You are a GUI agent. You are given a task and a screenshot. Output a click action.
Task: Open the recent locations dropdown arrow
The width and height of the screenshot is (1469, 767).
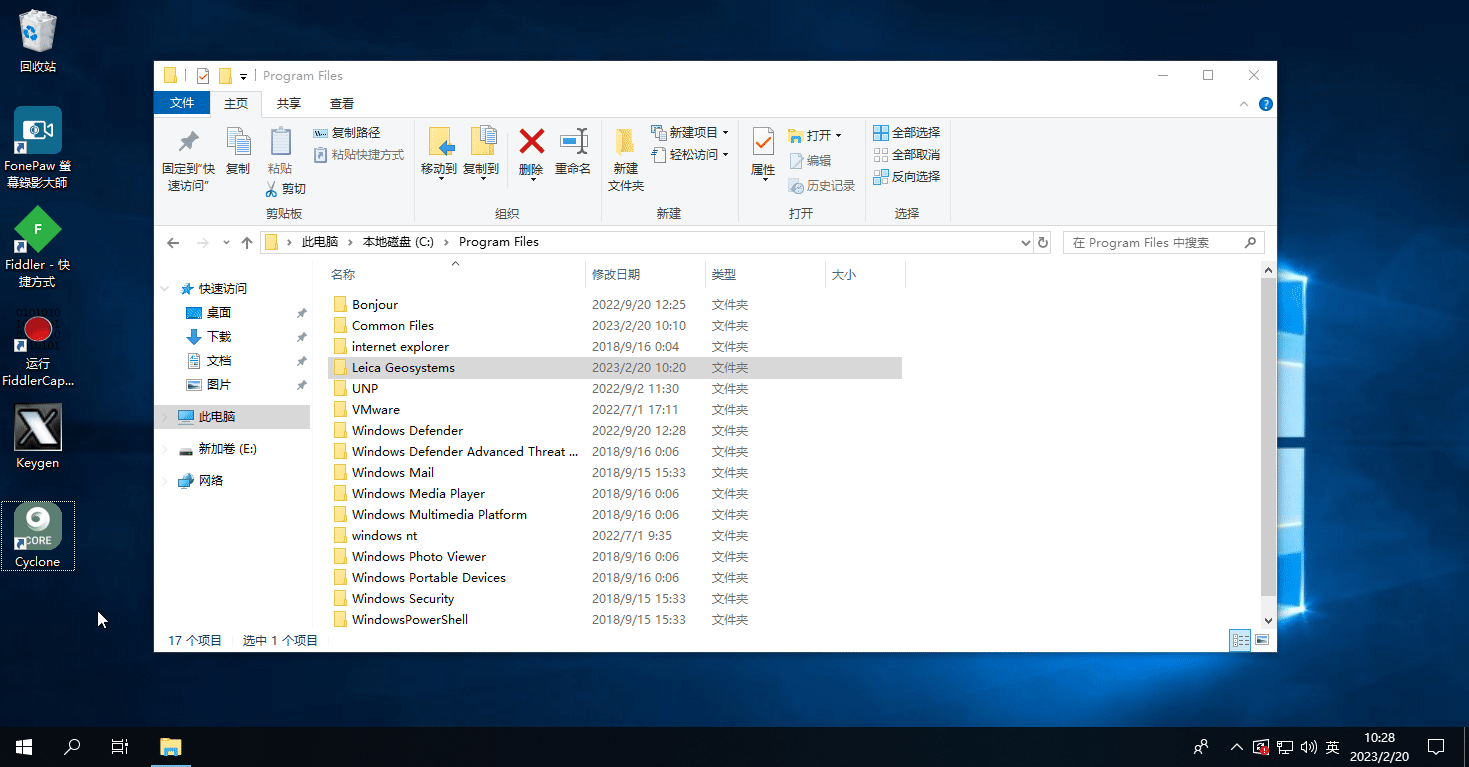226,242
